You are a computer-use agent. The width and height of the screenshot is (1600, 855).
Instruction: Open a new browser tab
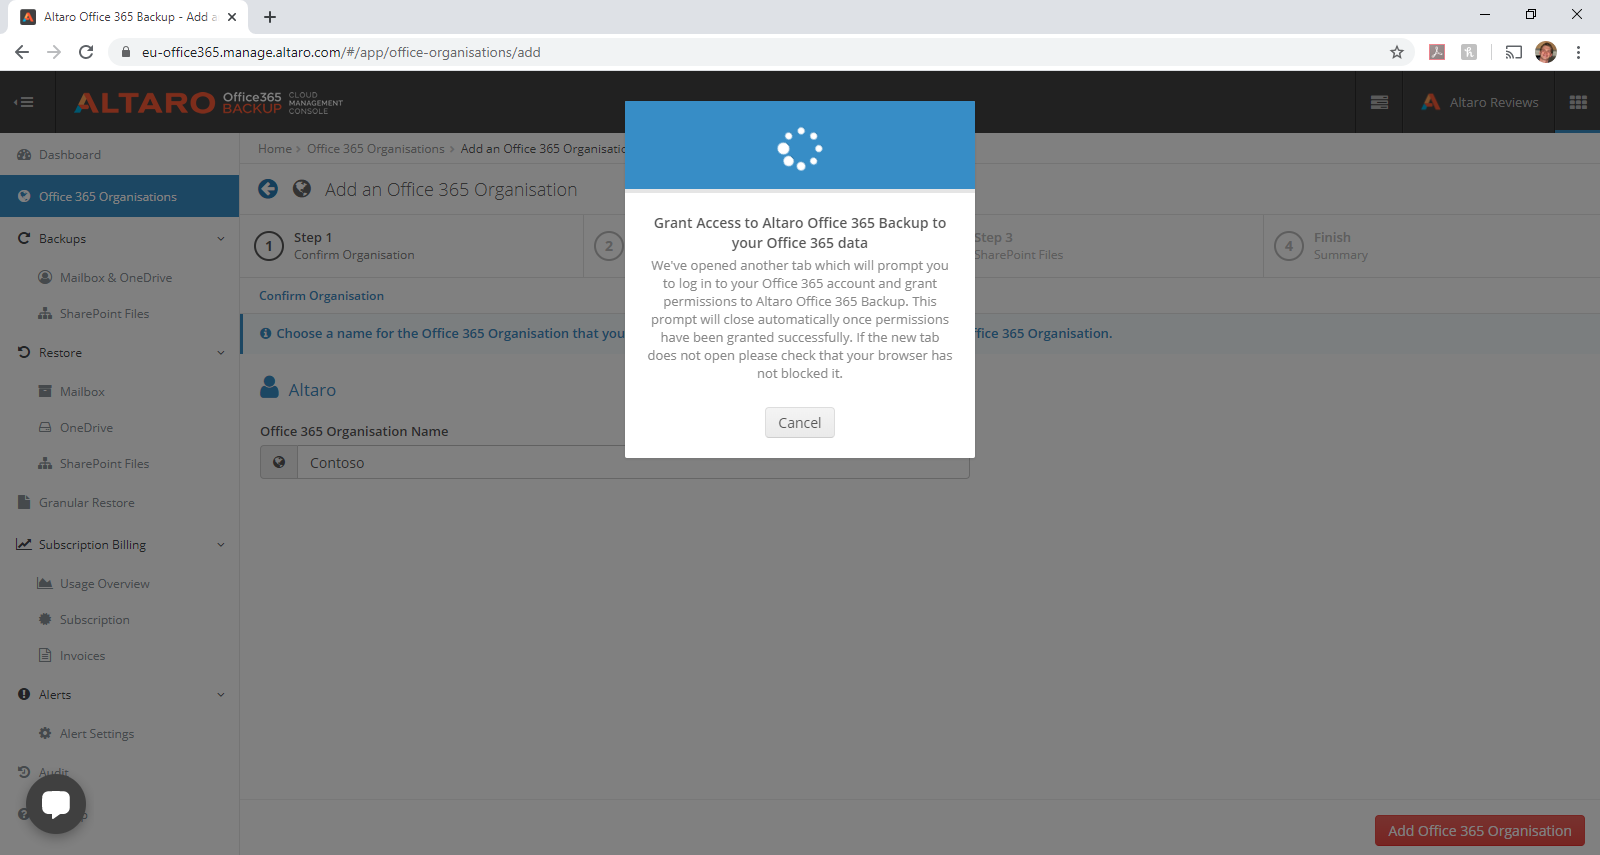coord(270,17)
